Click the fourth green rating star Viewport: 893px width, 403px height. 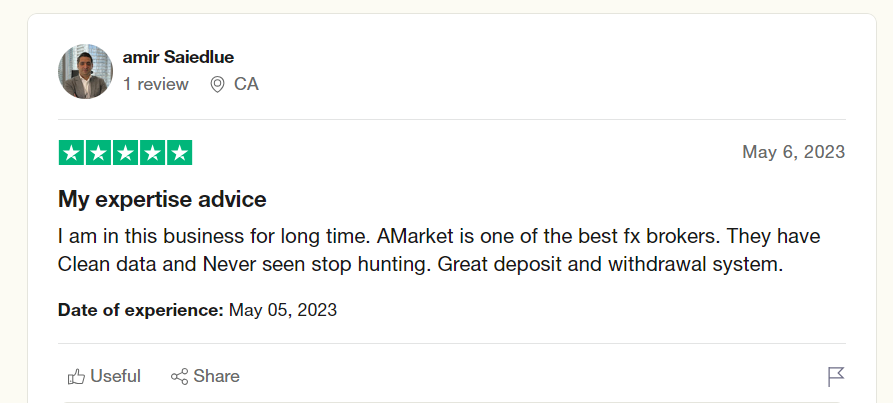(152, 153)
